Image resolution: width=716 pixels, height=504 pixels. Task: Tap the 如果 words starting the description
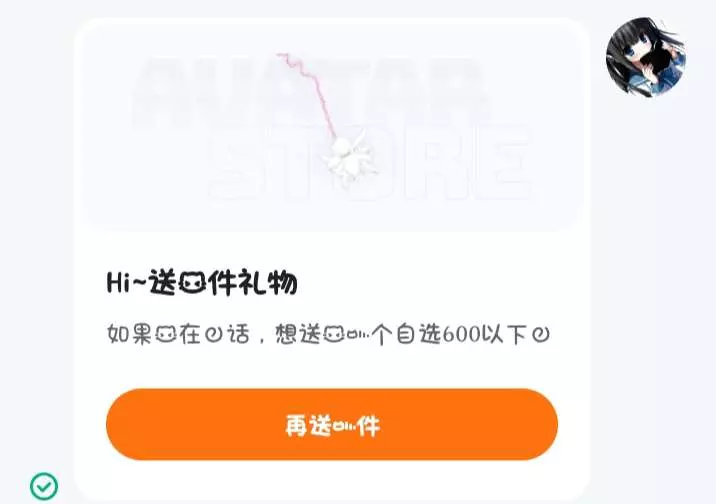pos(130,335)
